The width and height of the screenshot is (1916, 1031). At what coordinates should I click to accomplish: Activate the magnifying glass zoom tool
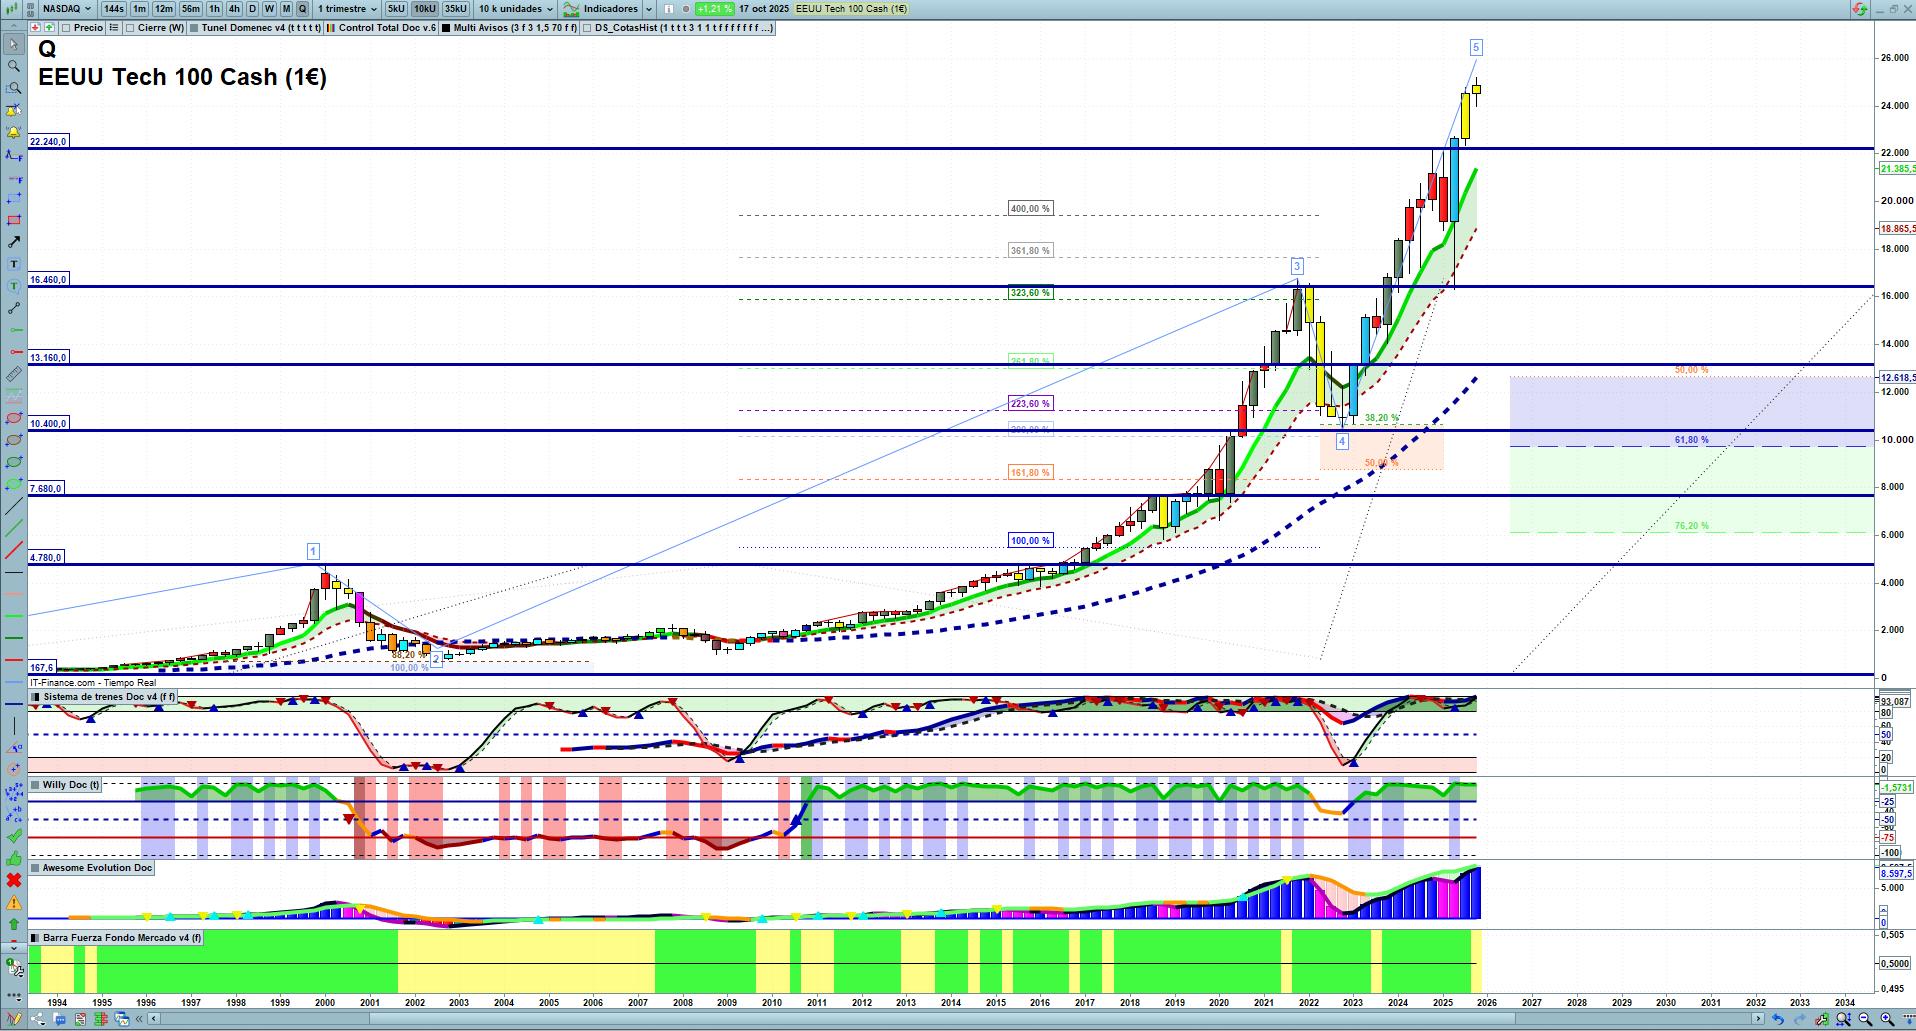coord(13,66)
